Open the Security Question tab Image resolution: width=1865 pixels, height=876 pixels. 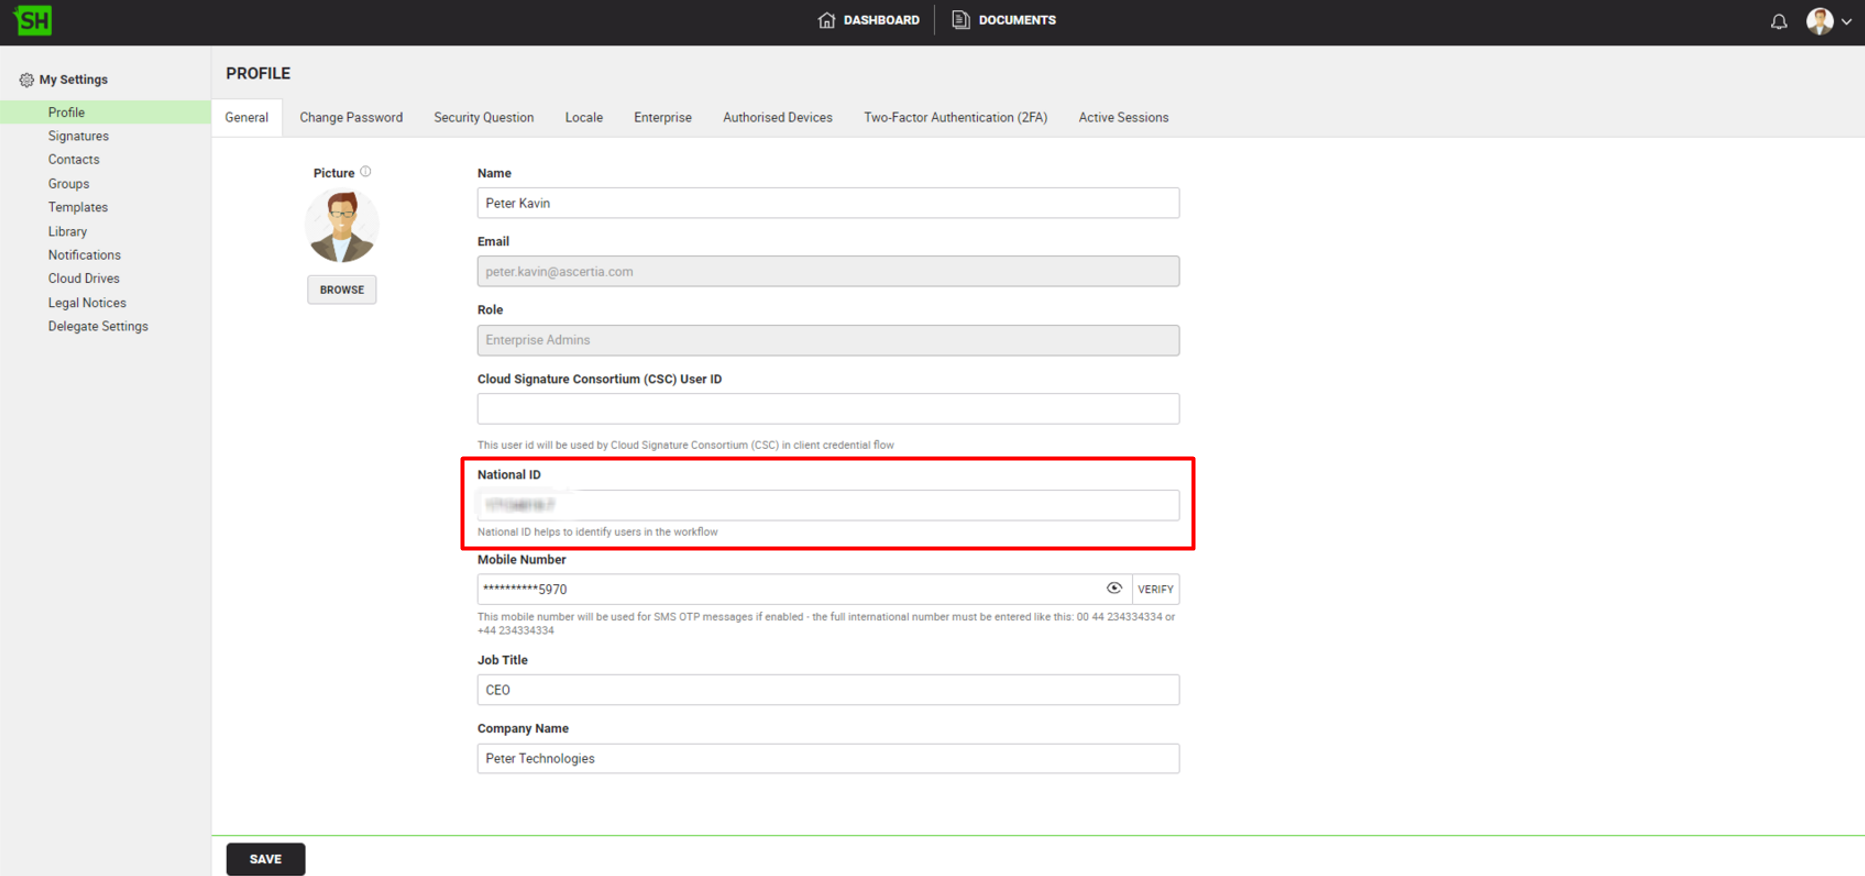[483, 118]
